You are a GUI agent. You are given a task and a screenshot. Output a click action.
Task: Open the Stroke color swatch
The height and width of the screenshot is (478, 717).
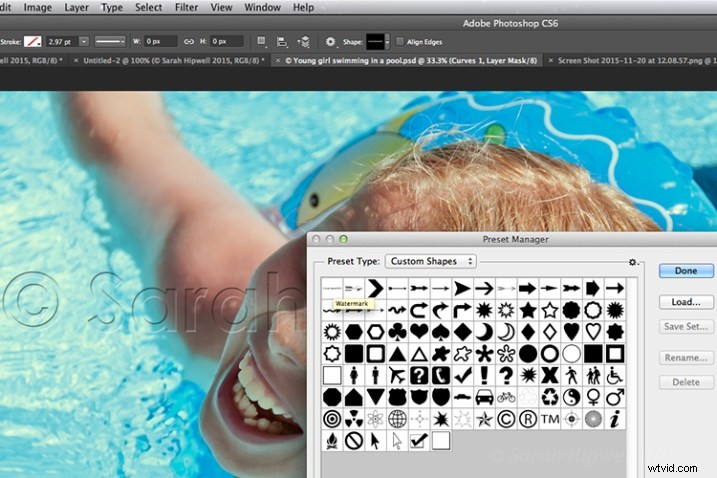click(32, 42)
